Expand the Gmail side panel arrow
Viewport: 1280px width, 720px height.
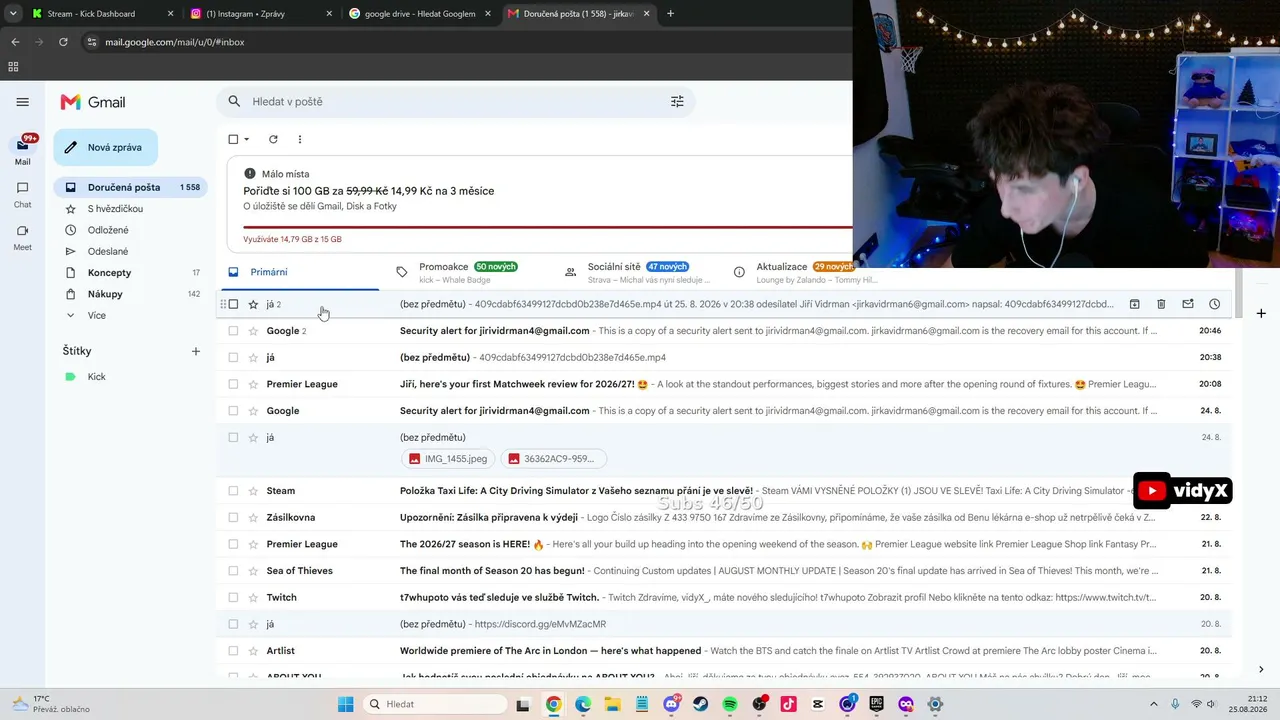pos(1261,670)
